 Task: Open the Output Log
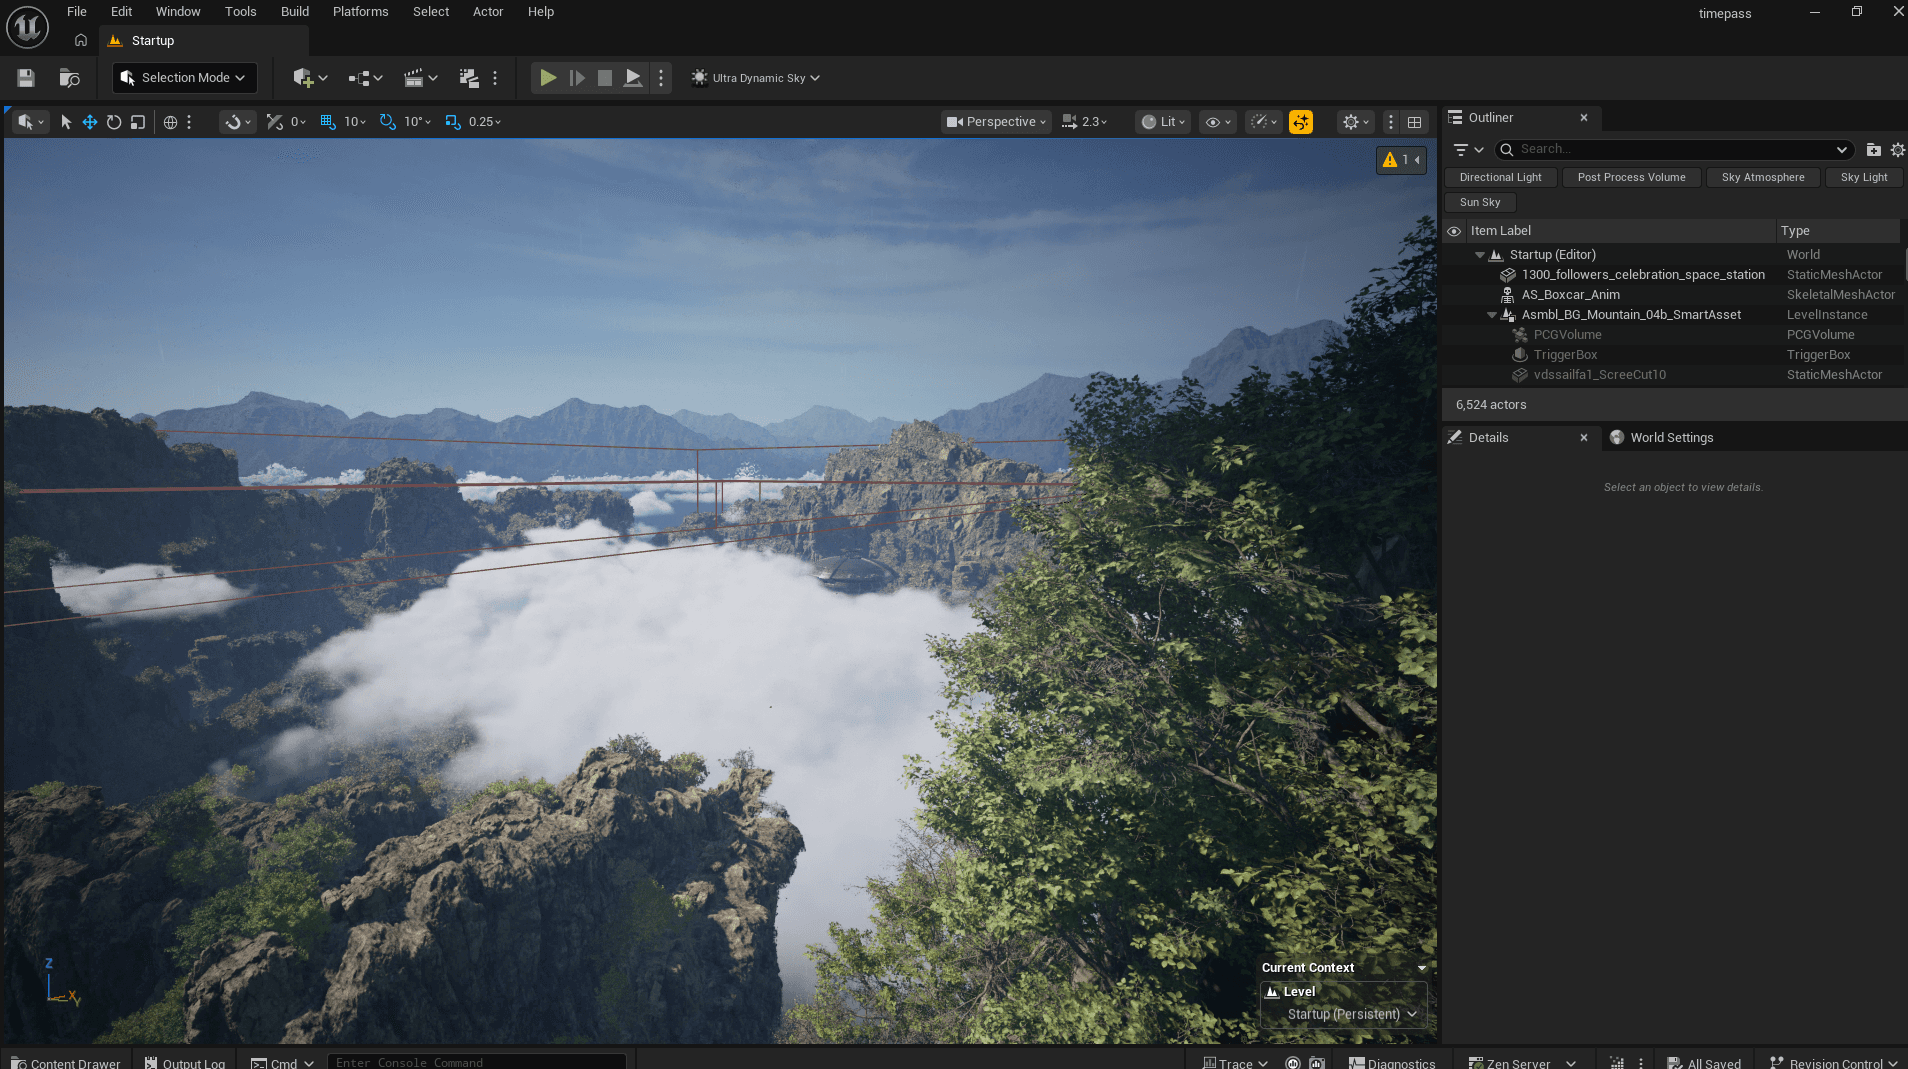tap(185, 1062)
